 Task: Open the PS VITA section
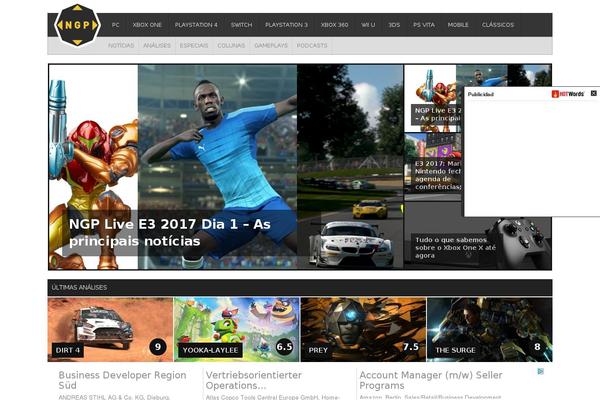point(424,25)
